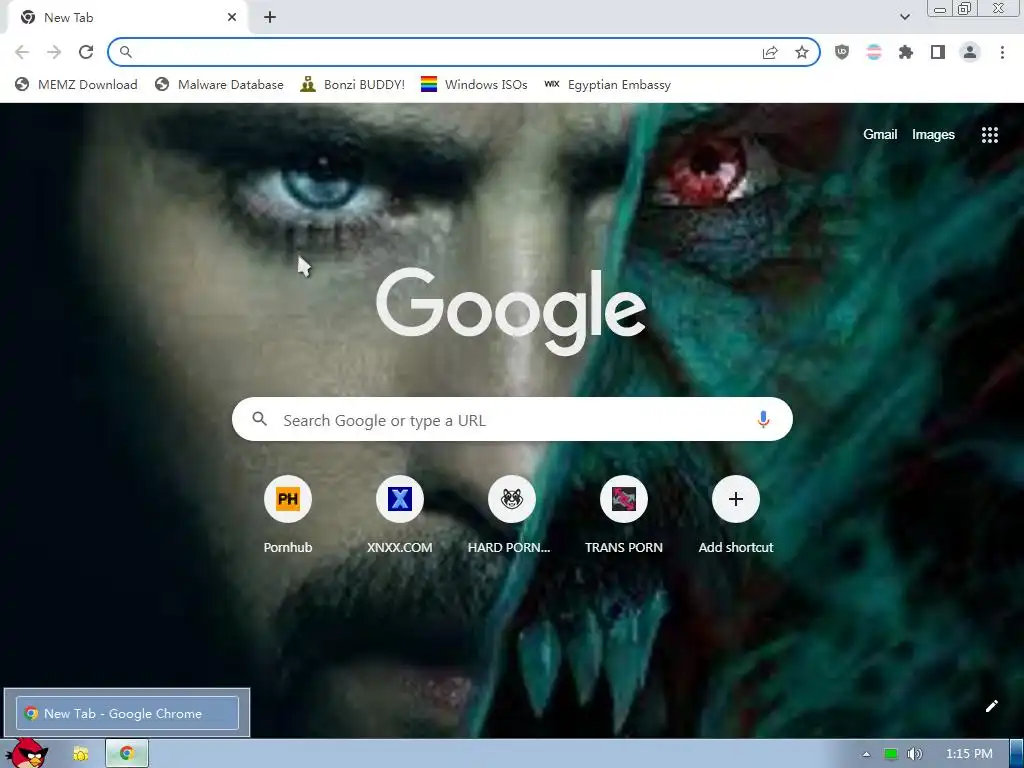The width and height of the screenshot is (1024, 768).
Task: Open the file explorer taskbar icon
Action: [80, 754]
